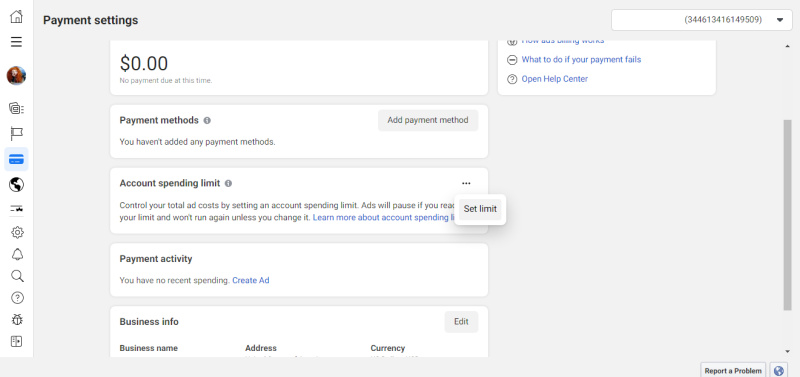The width and height of the screenshot is (800, 377).
Task: Open the settings gear in sidebar
Action: [x=17, y=232]
